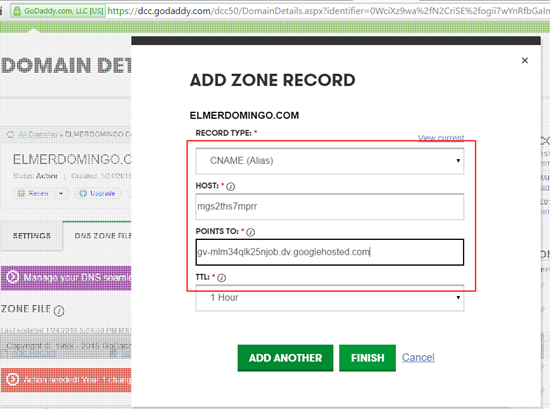Click the Zone File help icon
550x409 pixels.
59,310
